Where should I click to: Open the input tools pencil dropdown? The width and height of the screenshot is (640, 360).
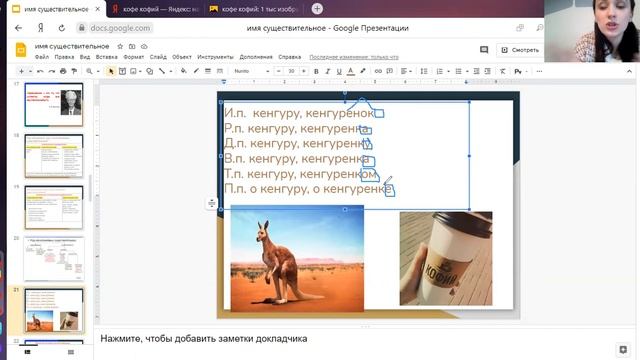tap(520, 71)
